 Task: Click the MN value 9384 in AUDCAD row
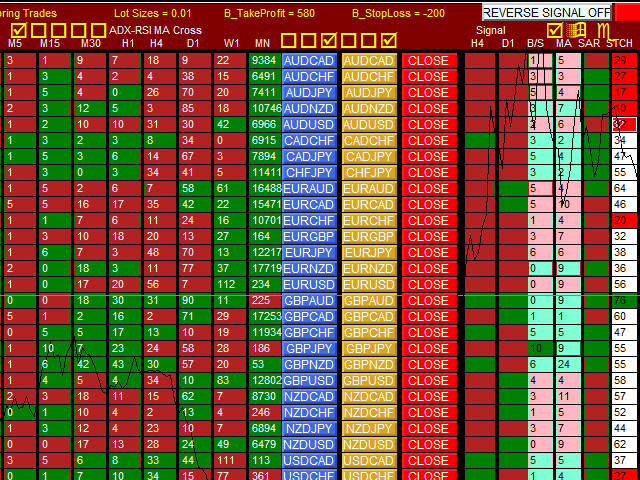click(x=264, y=60)
